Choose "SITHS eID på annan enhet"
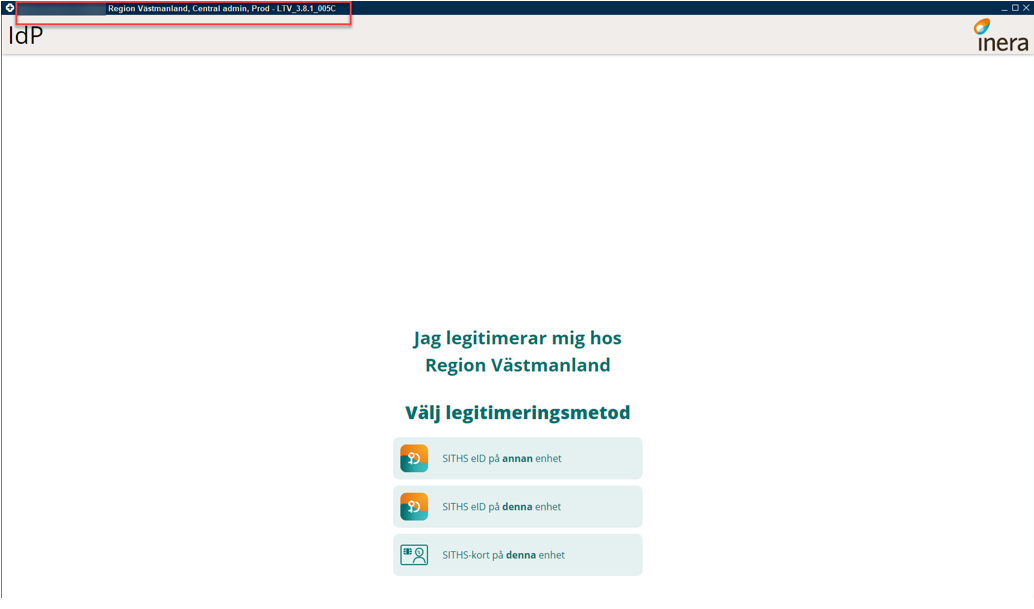This screenshot has width=1034, height=609. coord(517,458)
